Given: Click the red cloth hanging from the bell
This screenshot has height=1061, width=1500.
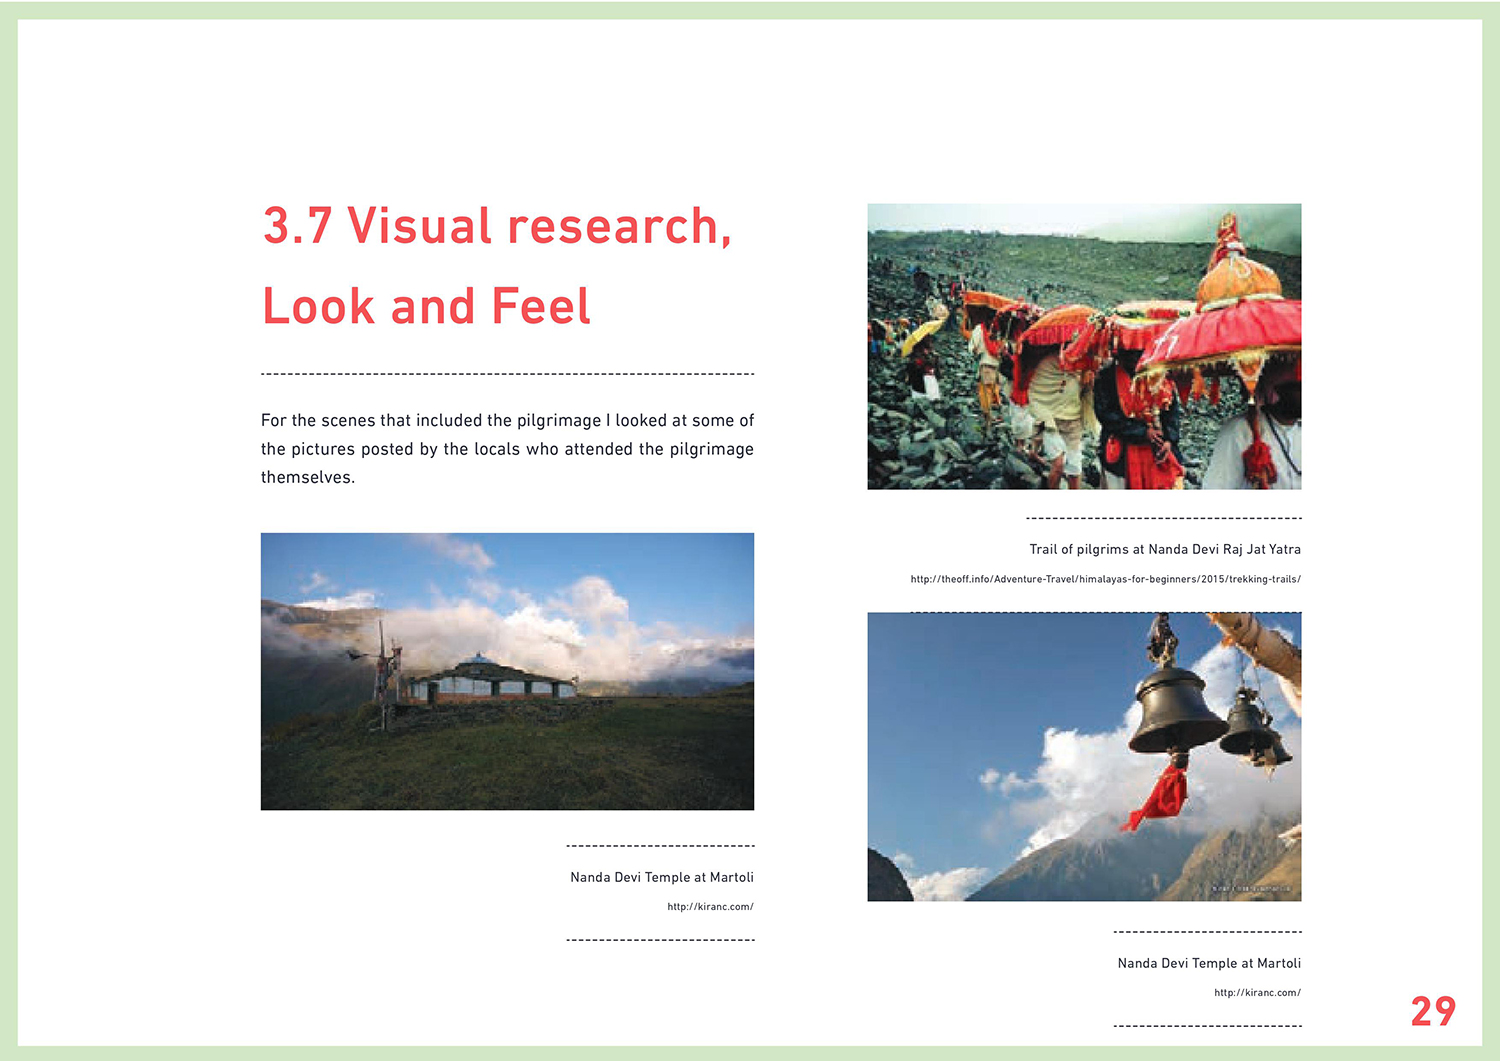Looking at the screenshot, I should coord(1160,795).
